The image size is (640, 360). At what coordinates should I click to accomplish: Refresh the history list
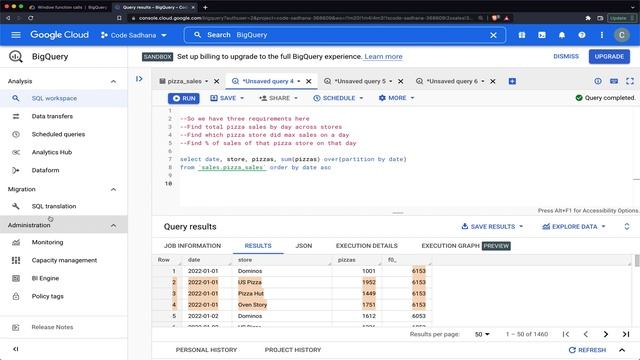[x=587, y=350]
